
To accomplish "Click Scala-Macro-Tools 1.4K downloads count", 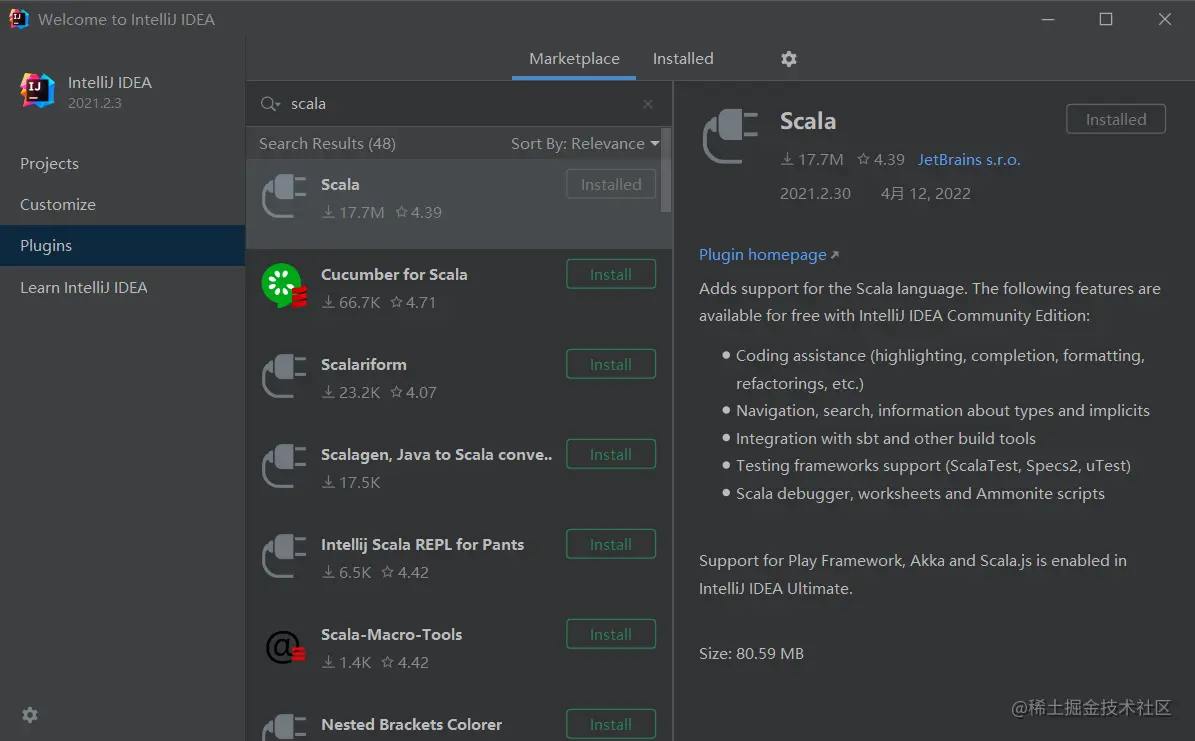I will [x=347, y=662].
